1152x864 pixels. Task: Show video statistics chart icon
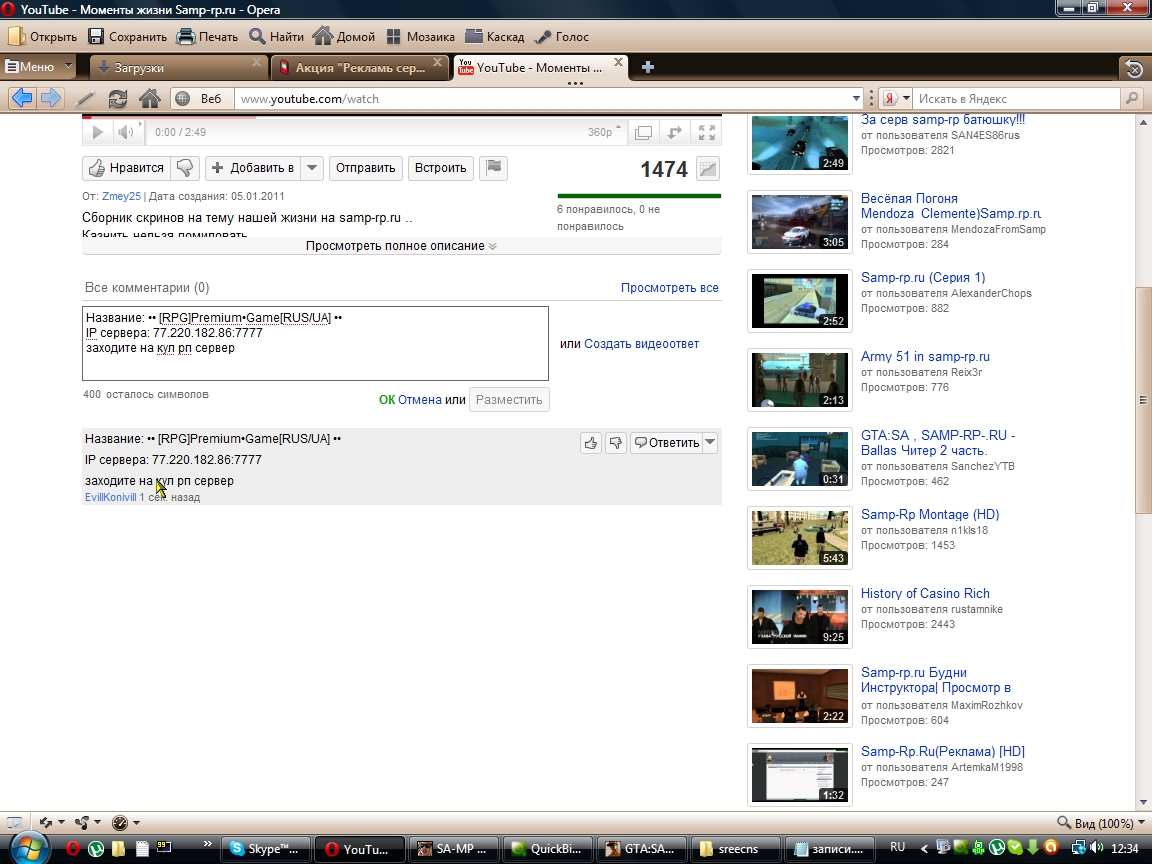[708, 169]
